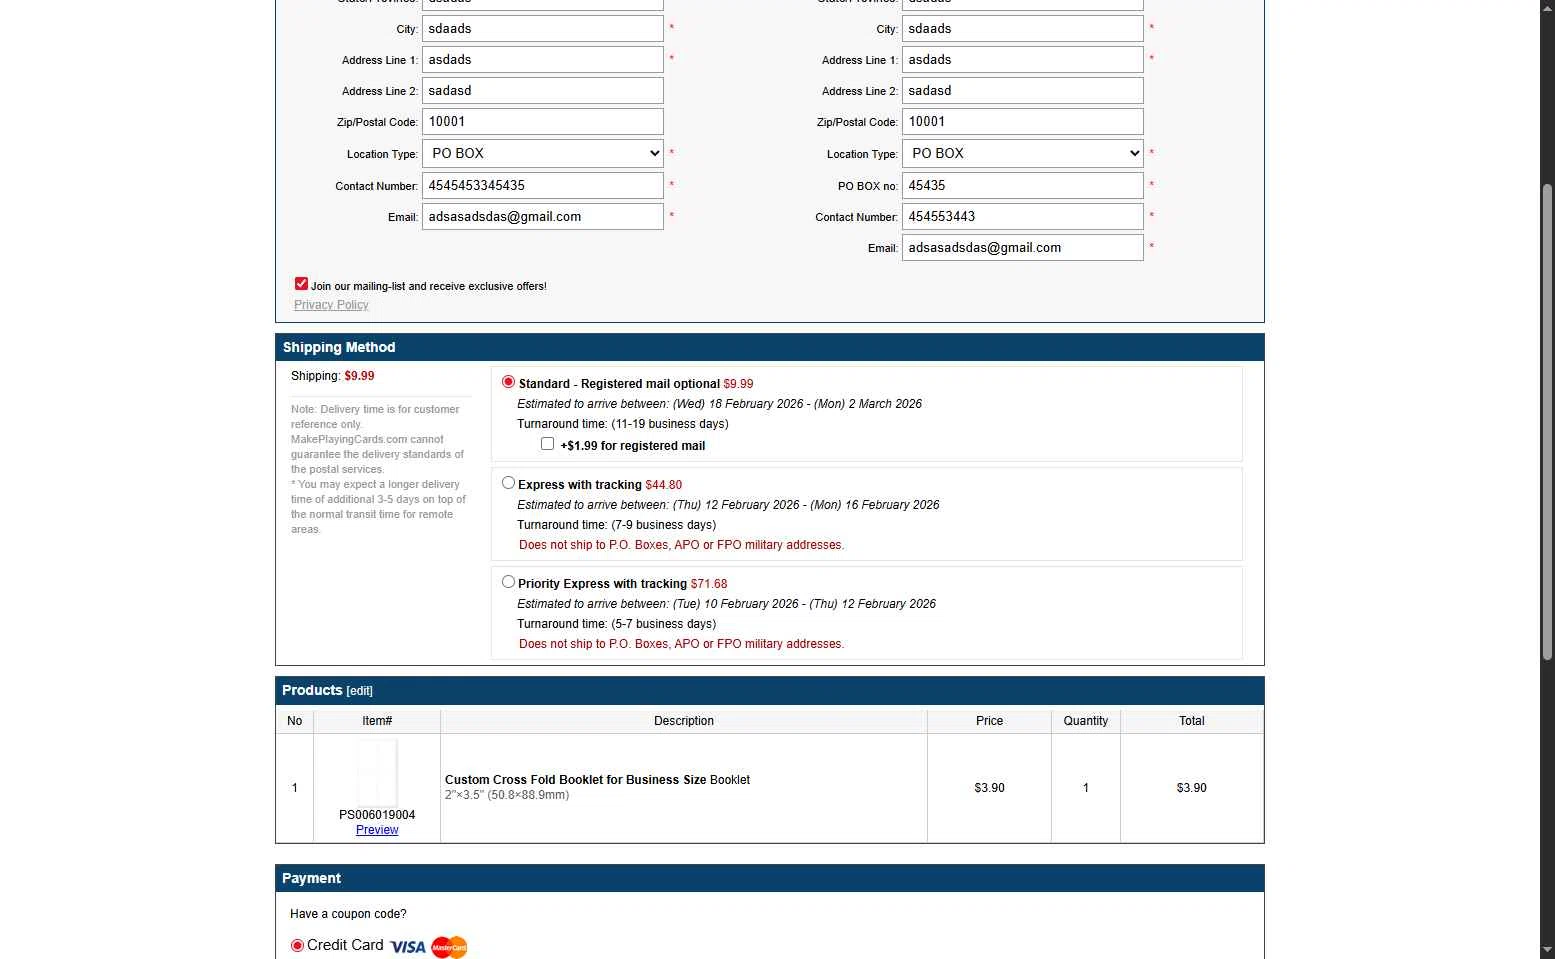Click the Shipping: $9.99 summary text
The height and width of the screenshot is (959, 1555).
[x=333, y=376]
